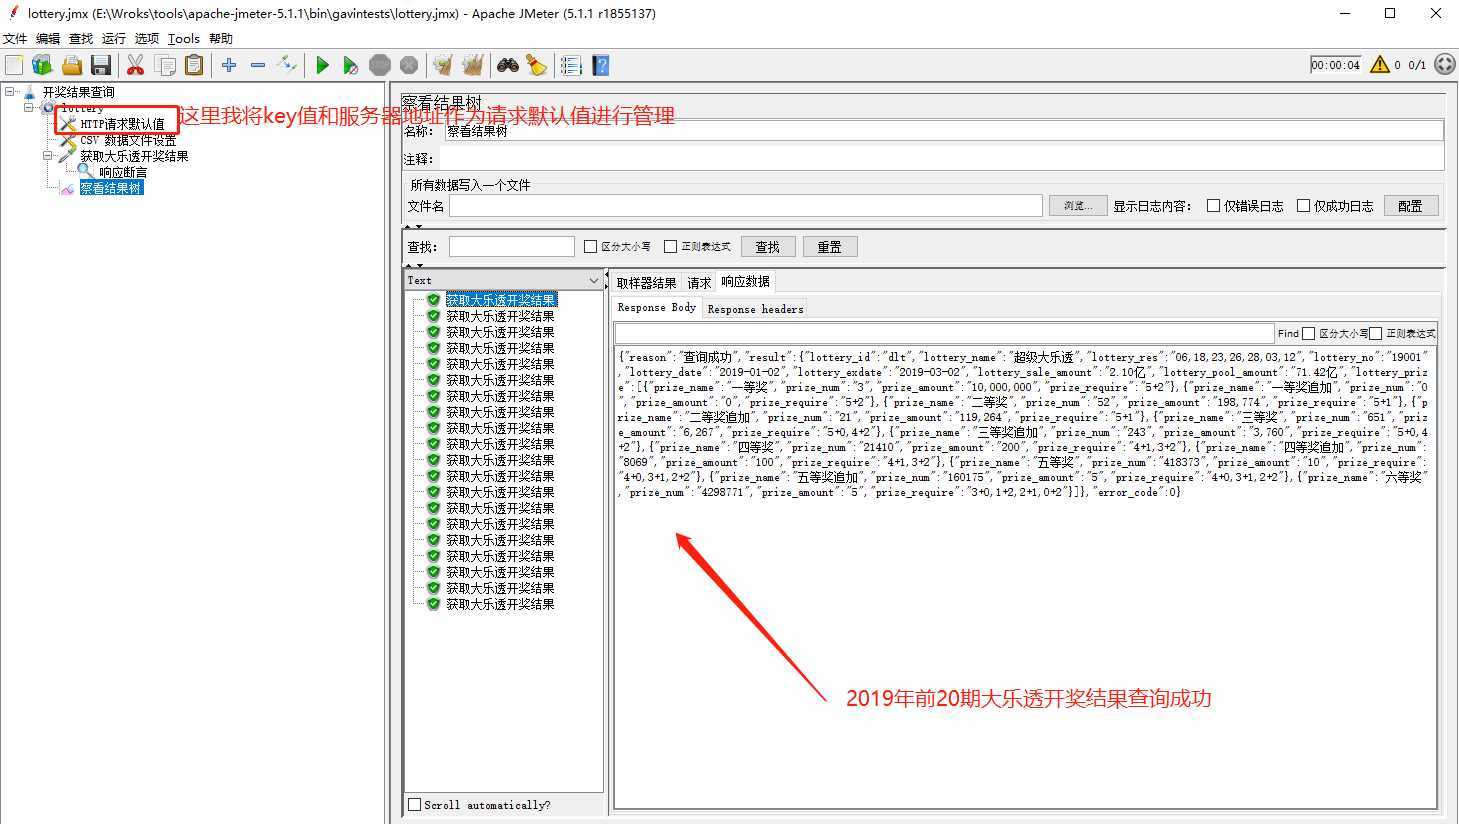Click the Open file folder icon
Screen dimensions: 1459x824
point(71,65)
